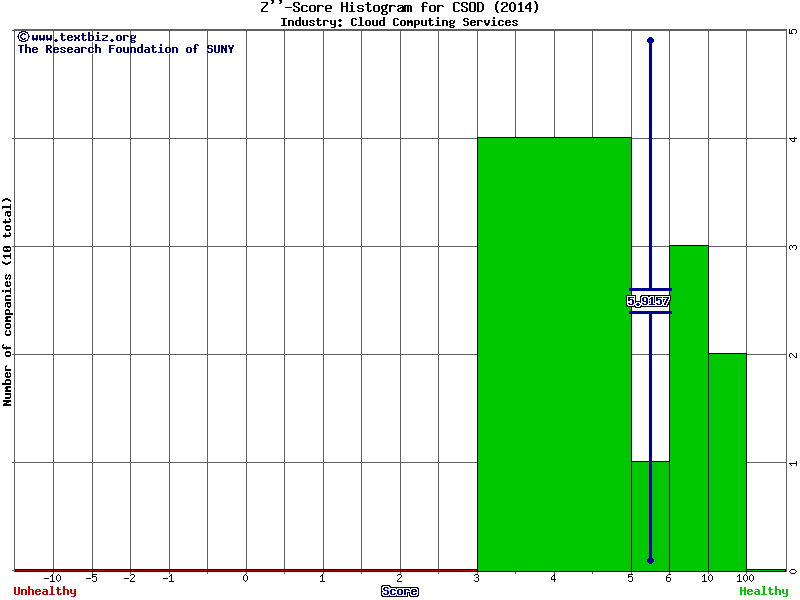
Task: Click the red 'Unhealthy' label
Action: (45, 591)
